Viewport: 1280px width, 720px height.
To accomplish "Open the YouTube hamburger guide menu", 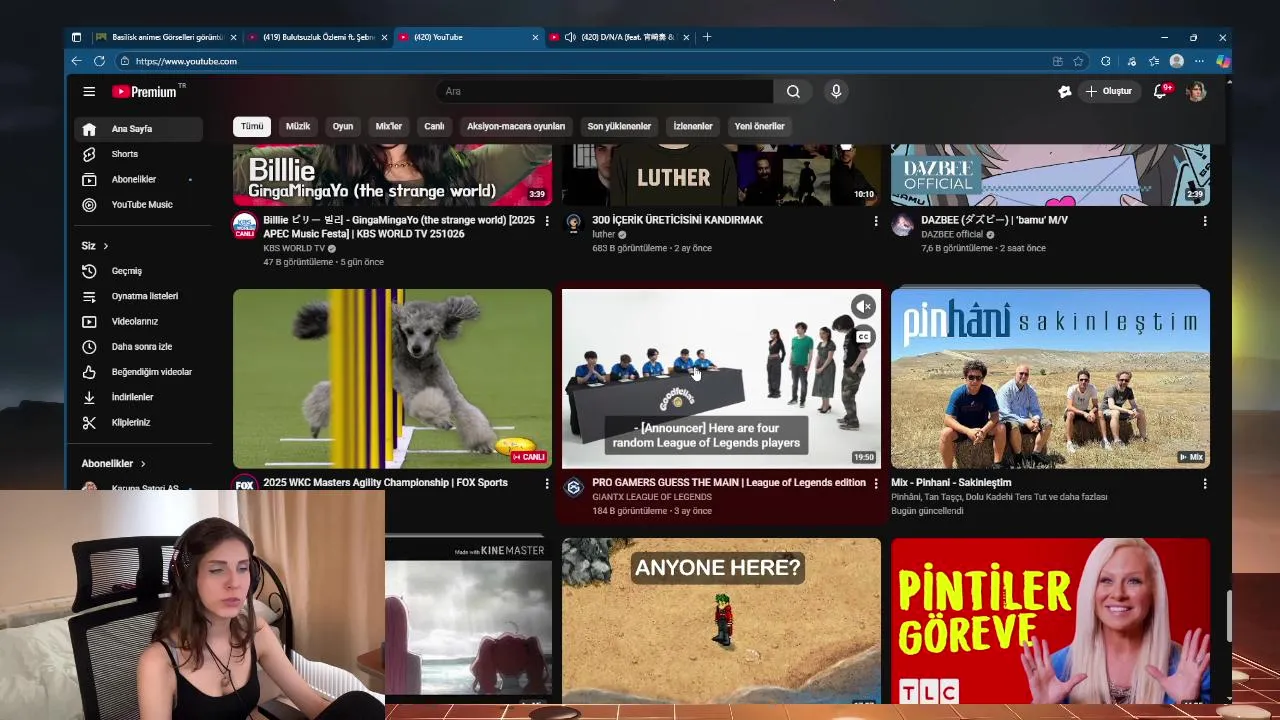I will tap(89, 91).
